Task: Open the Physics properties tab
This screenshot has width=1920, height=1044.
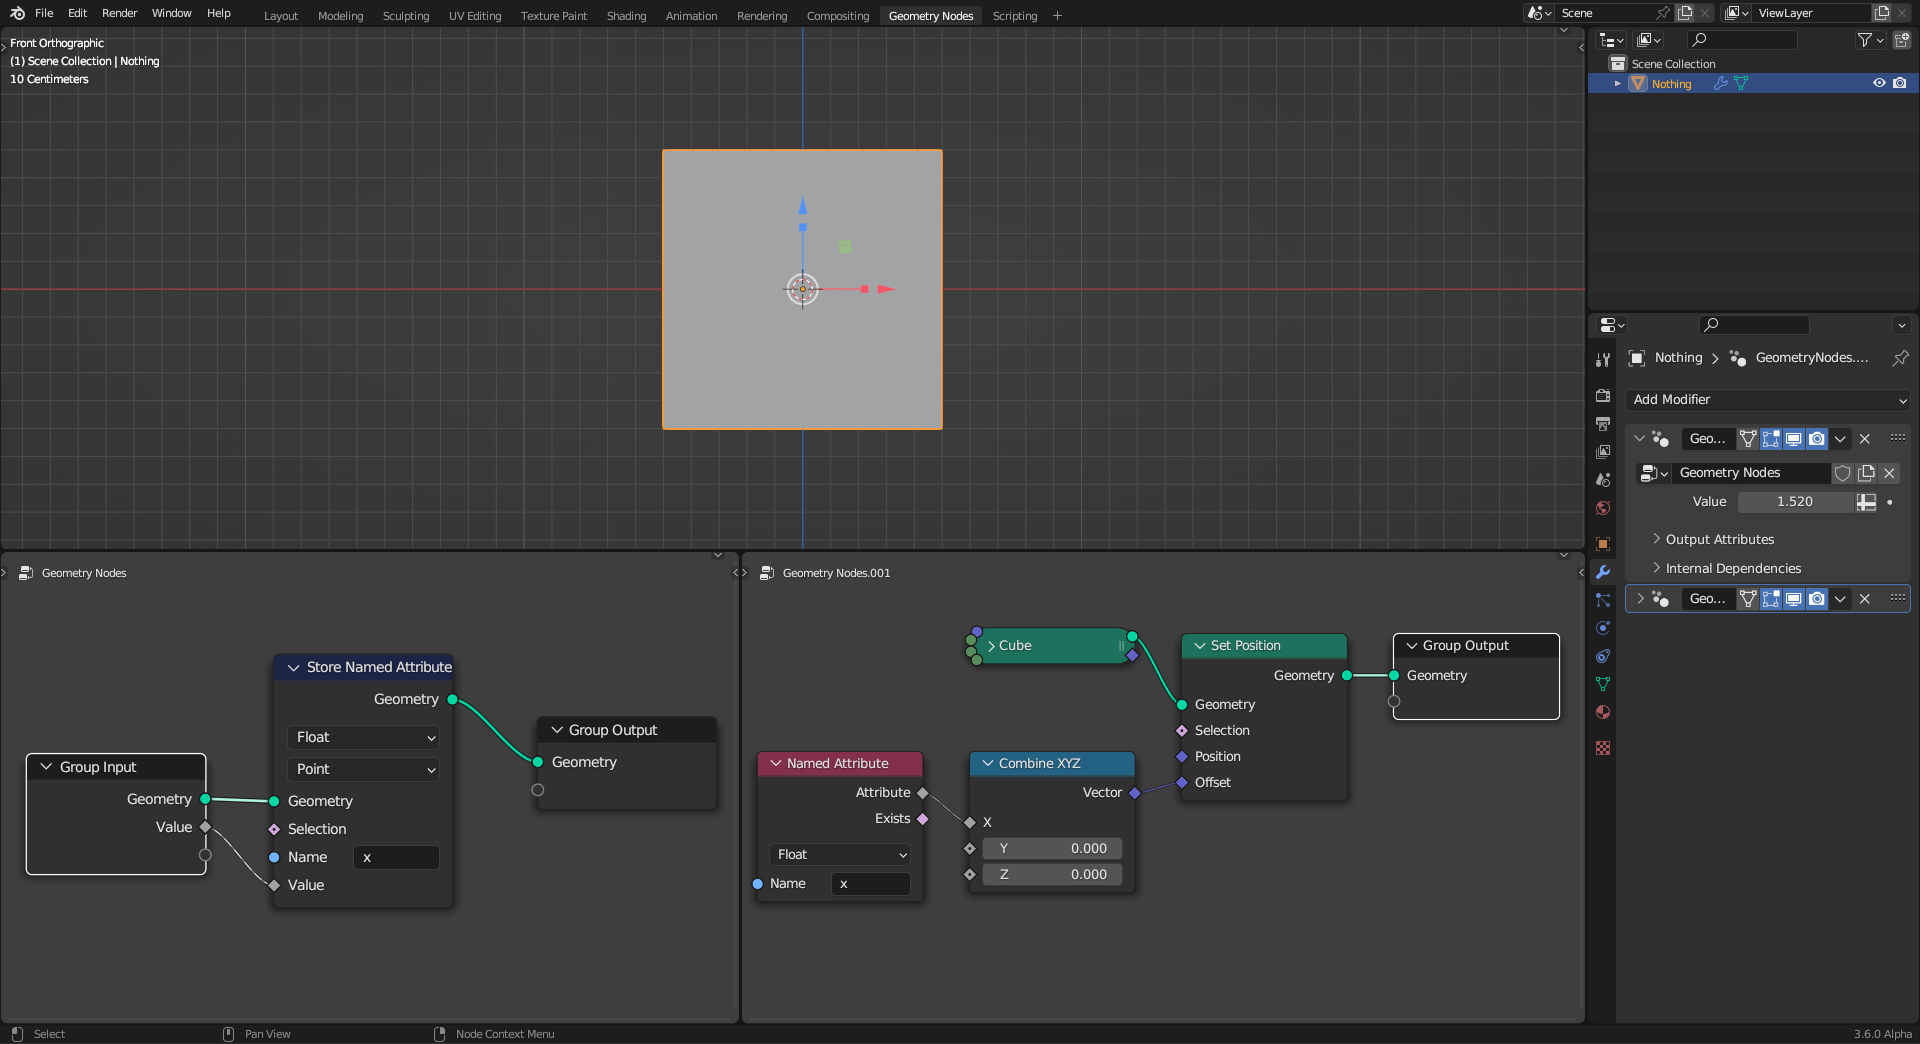Action: [x=1603, y=628]
